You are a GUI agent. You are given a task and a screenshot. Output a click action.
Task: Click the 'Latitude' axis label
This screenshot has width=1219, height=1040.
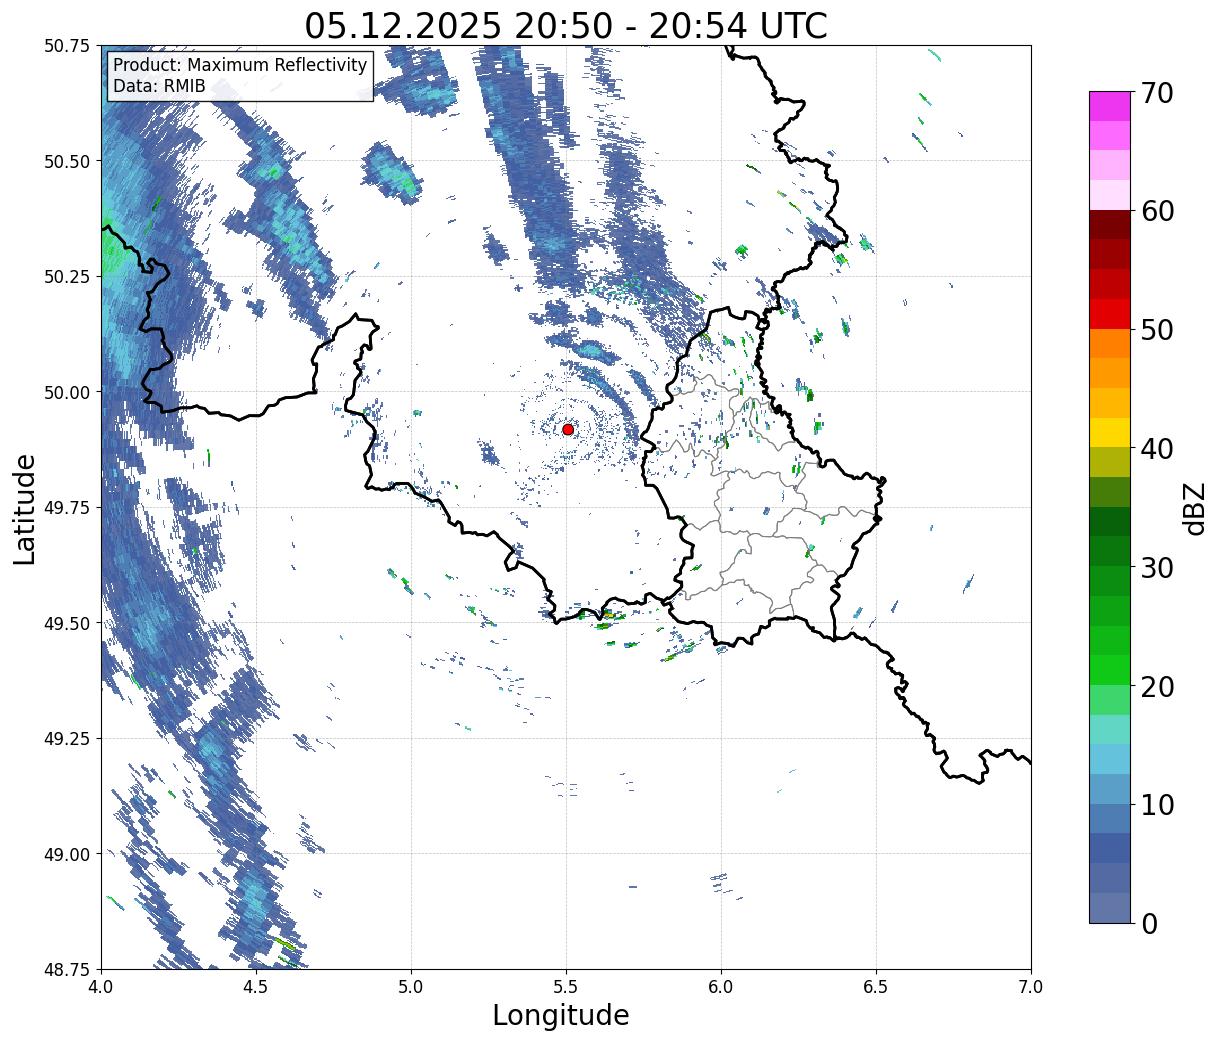click(25, 508)
